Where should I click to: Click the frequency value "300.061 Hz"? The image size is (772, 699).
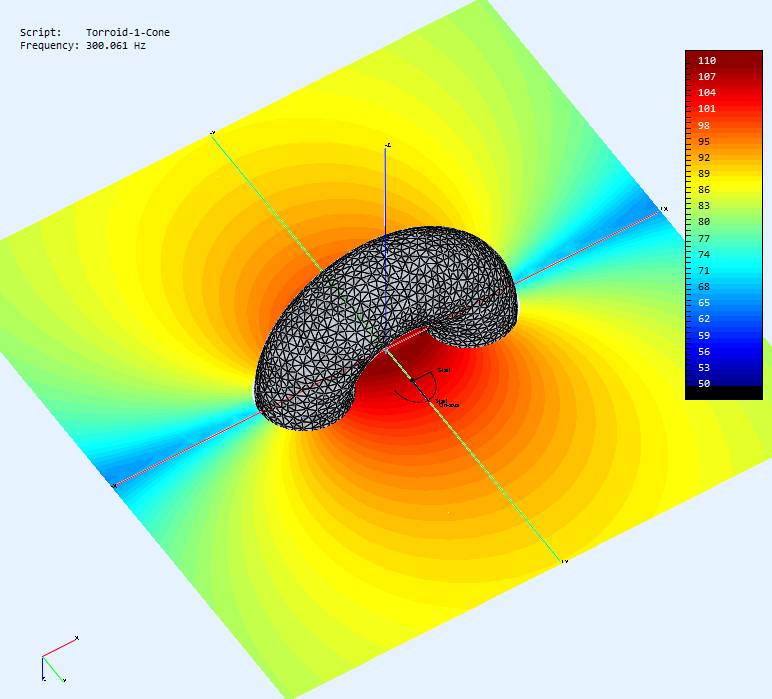click(116, 46)
